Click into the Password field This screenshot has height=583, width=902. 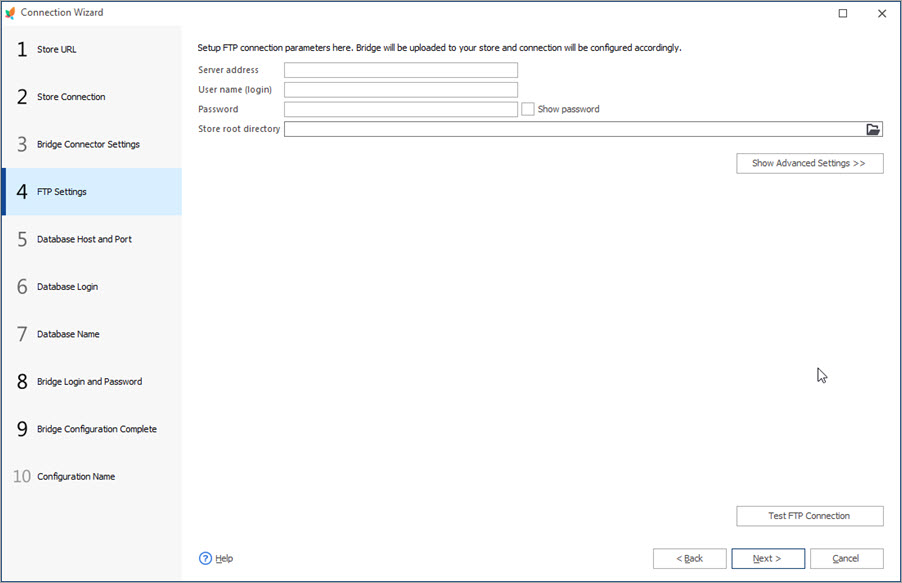click(400, 109)
